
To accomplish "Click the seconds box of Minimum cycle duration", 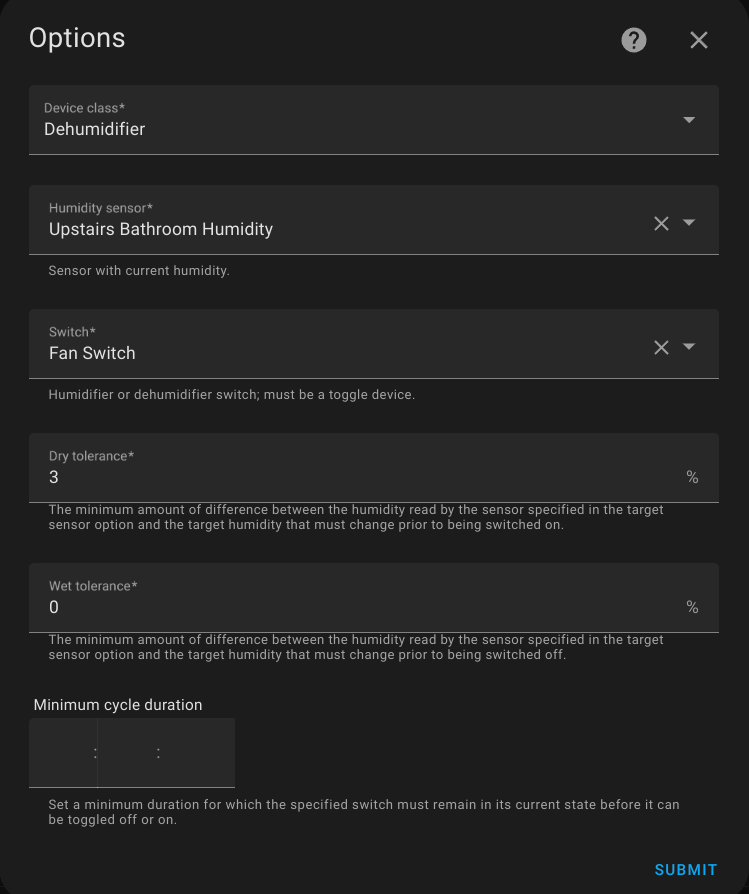I will pyautogui.click(x=198, y=753).
